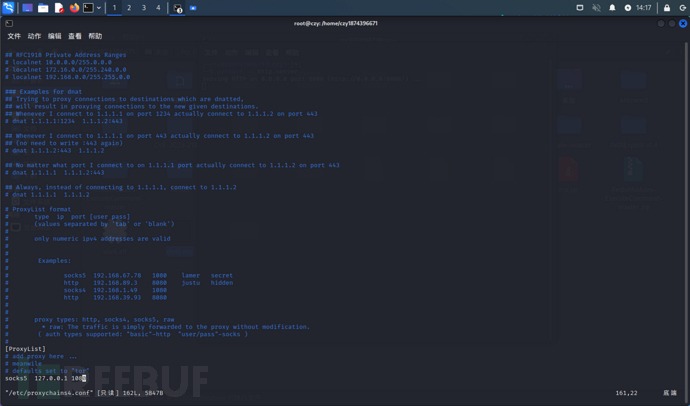Image resolution: width=690 pixels, height=406 pixels.
Task: Open the file manager from the panel
Action: pos(43,8)
